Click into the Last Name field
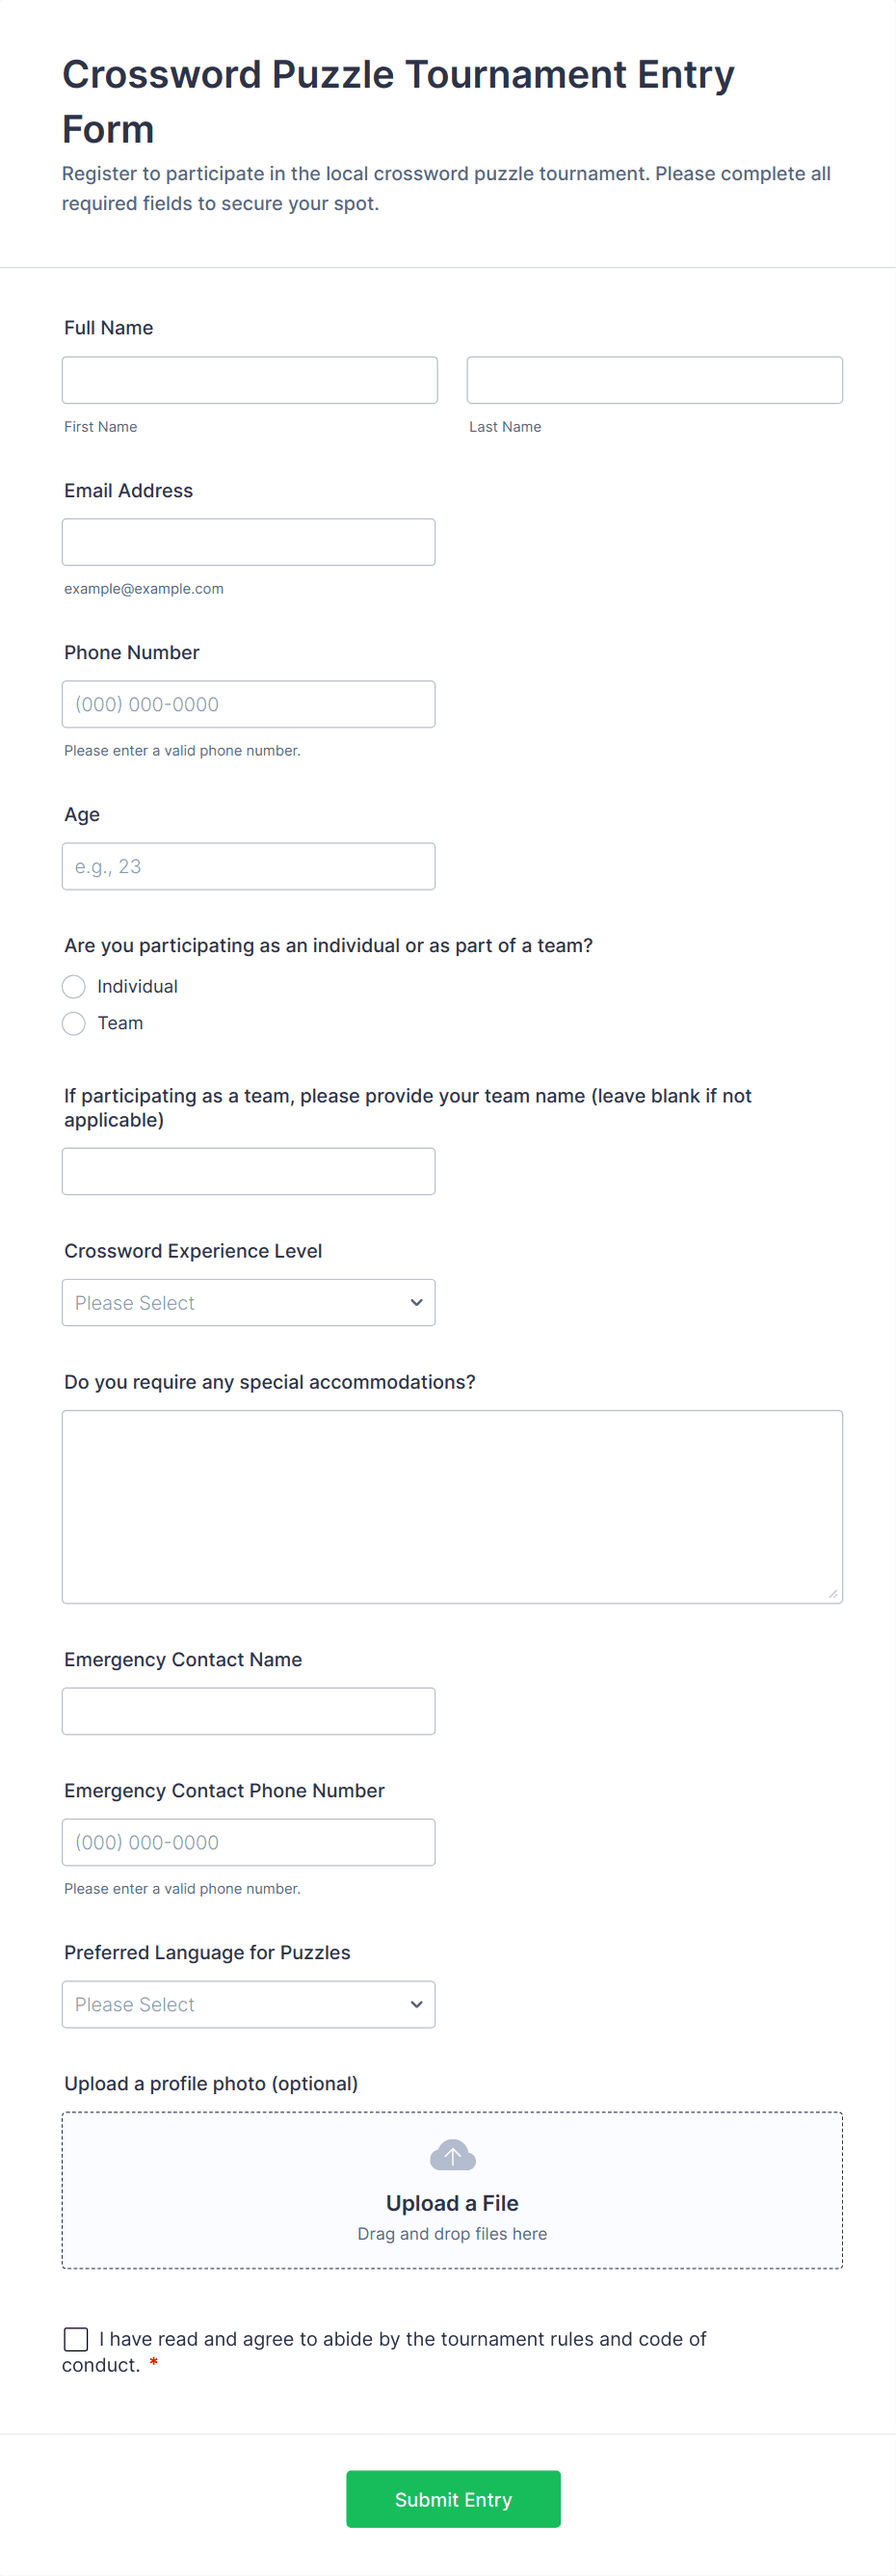Viewport: 896px width, 2576px height. [x=654, y=381]
